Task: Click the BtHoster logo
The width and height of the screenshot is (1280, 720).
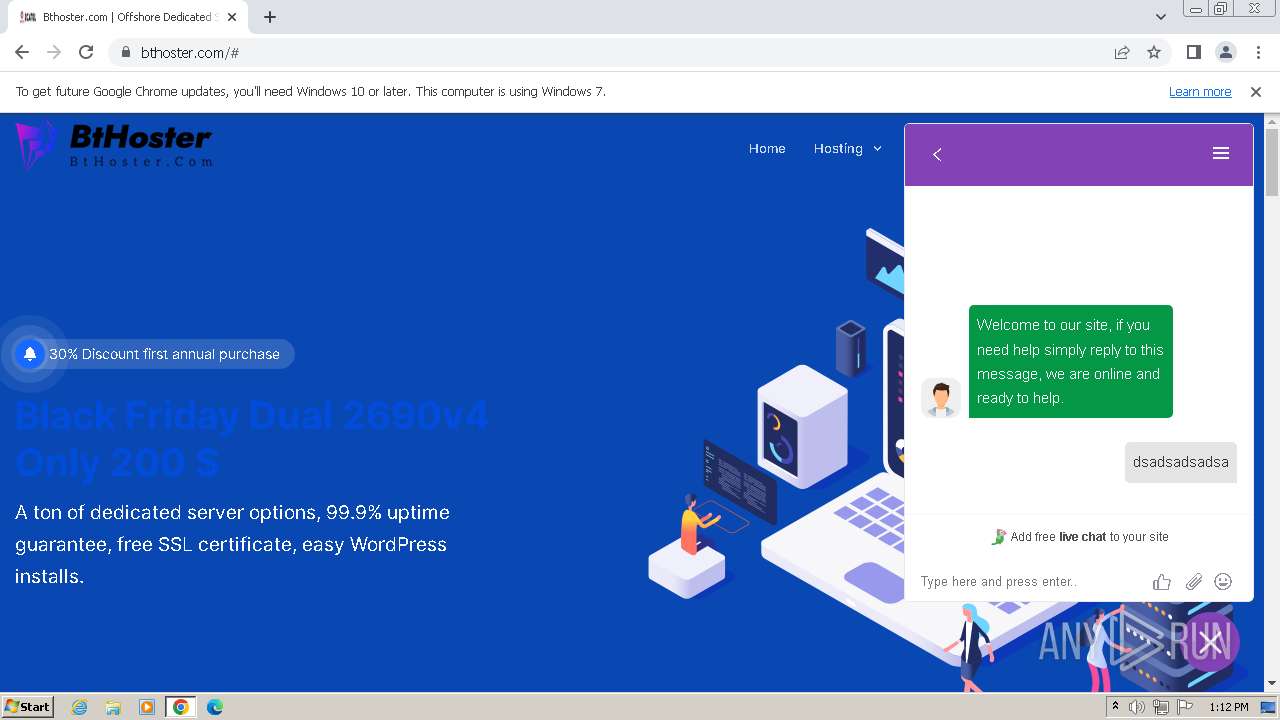Action: (113, 145)
